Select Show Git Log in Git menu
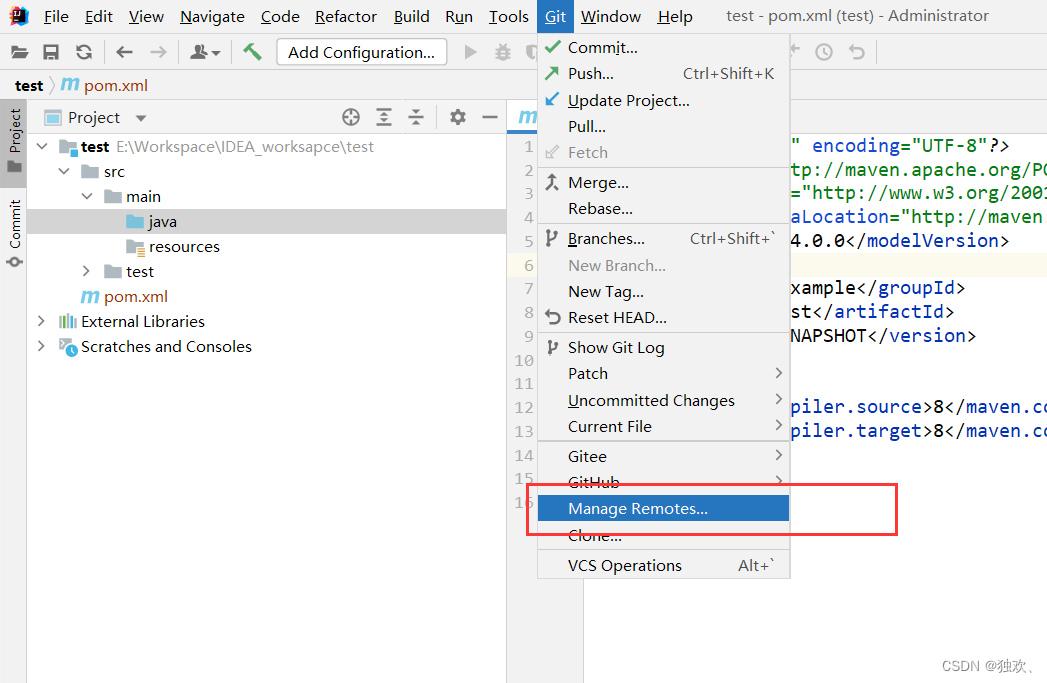This screenshot has width=1047, height=683. pyautogui.click(x=663, y=347)
